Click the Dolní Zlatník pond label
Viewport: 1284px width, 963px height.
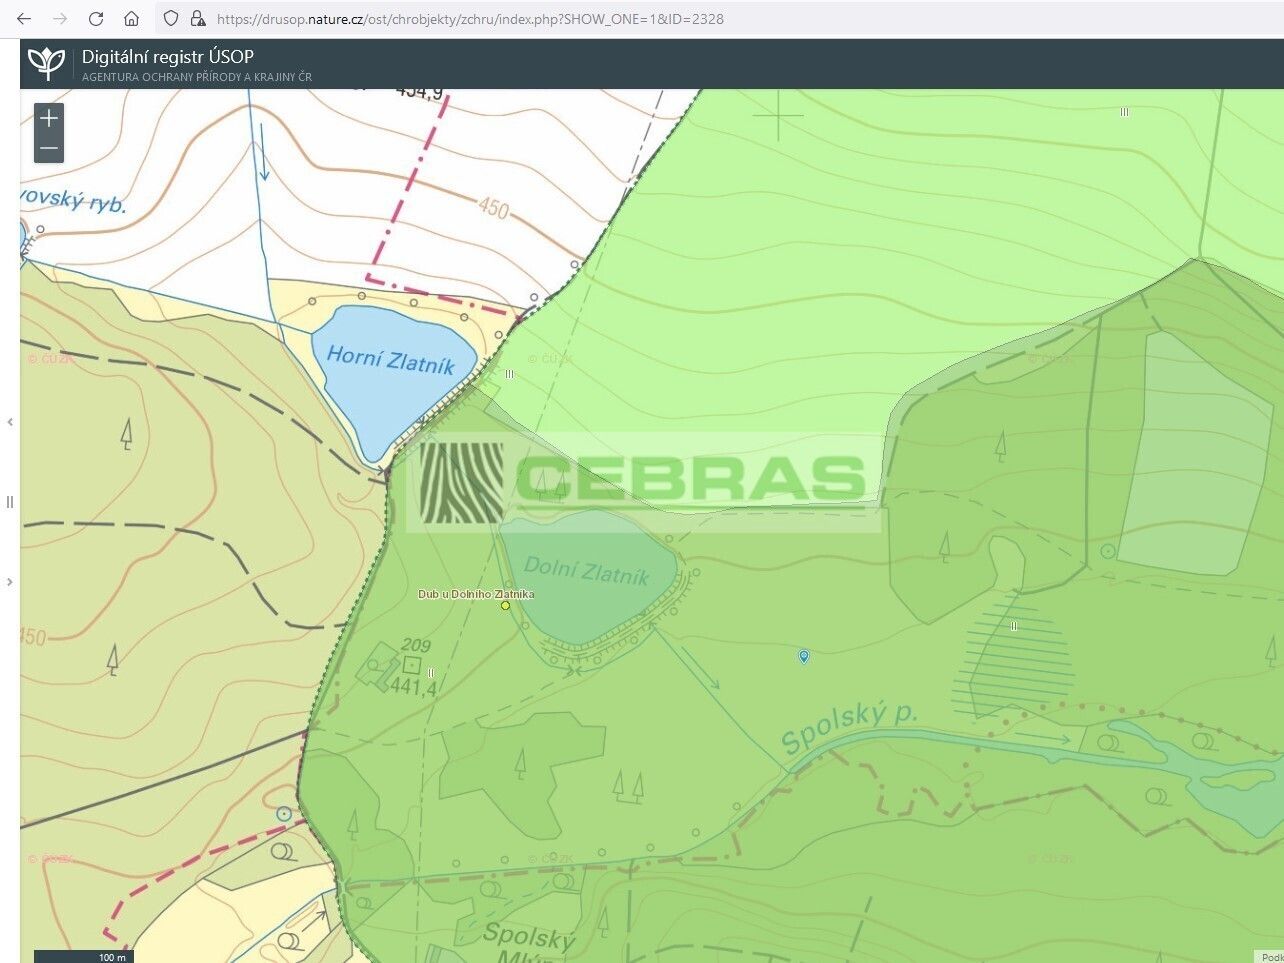coord(587,570)
